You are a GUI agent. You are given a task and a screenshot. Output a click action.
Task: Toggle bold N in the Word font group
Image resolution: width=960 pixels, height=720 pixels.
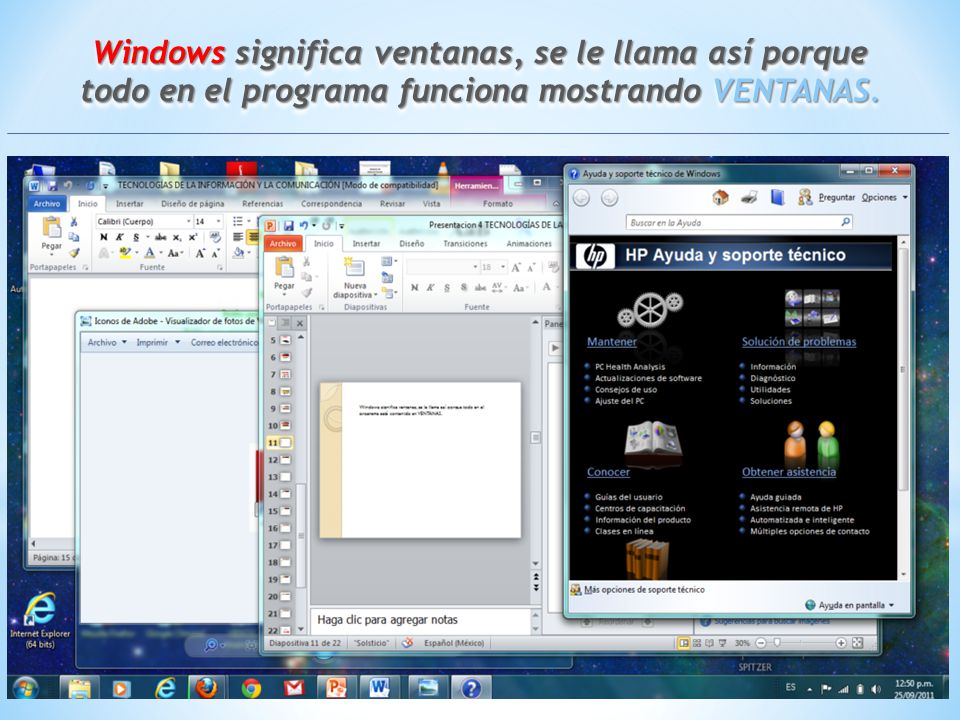pyautogui.click(x=103, y=238)
